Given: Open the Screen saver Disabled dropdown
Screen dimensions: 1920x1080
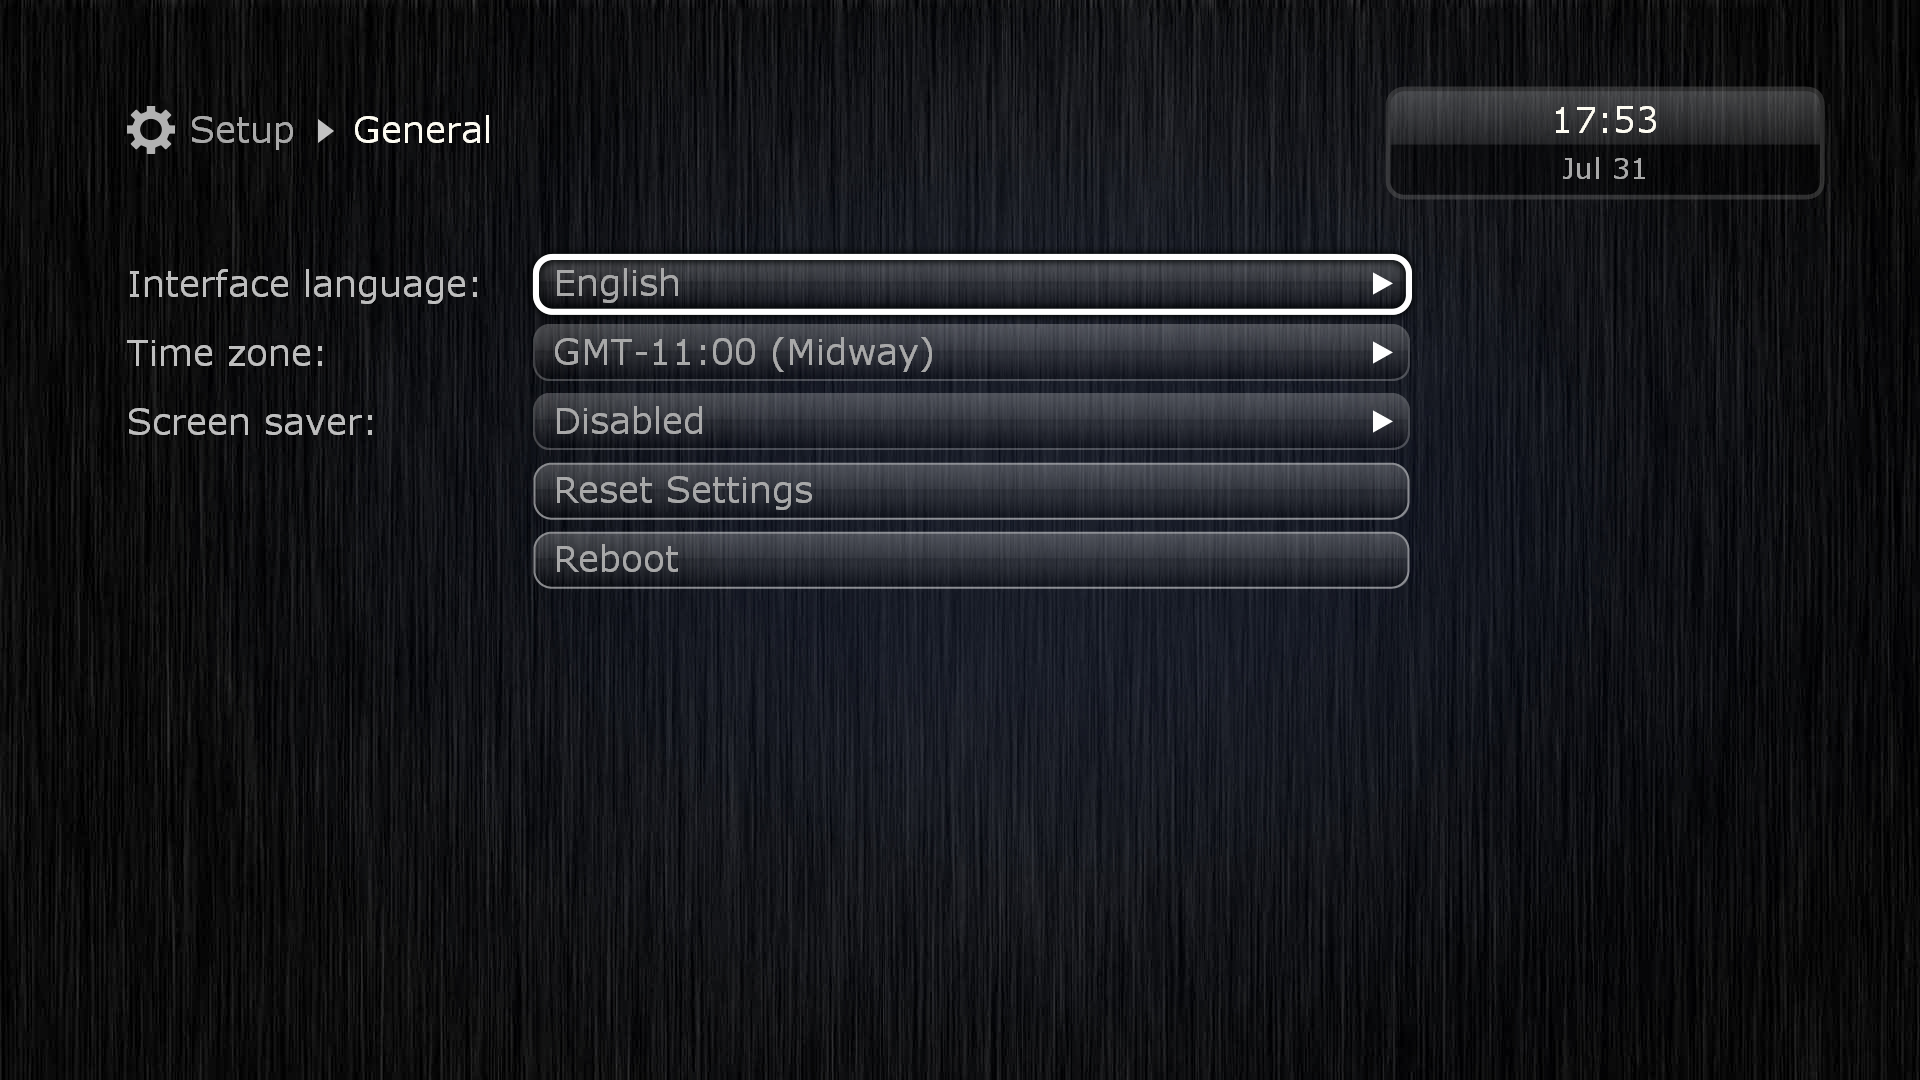Looking at the screenshot, I should tap(972, 422).
